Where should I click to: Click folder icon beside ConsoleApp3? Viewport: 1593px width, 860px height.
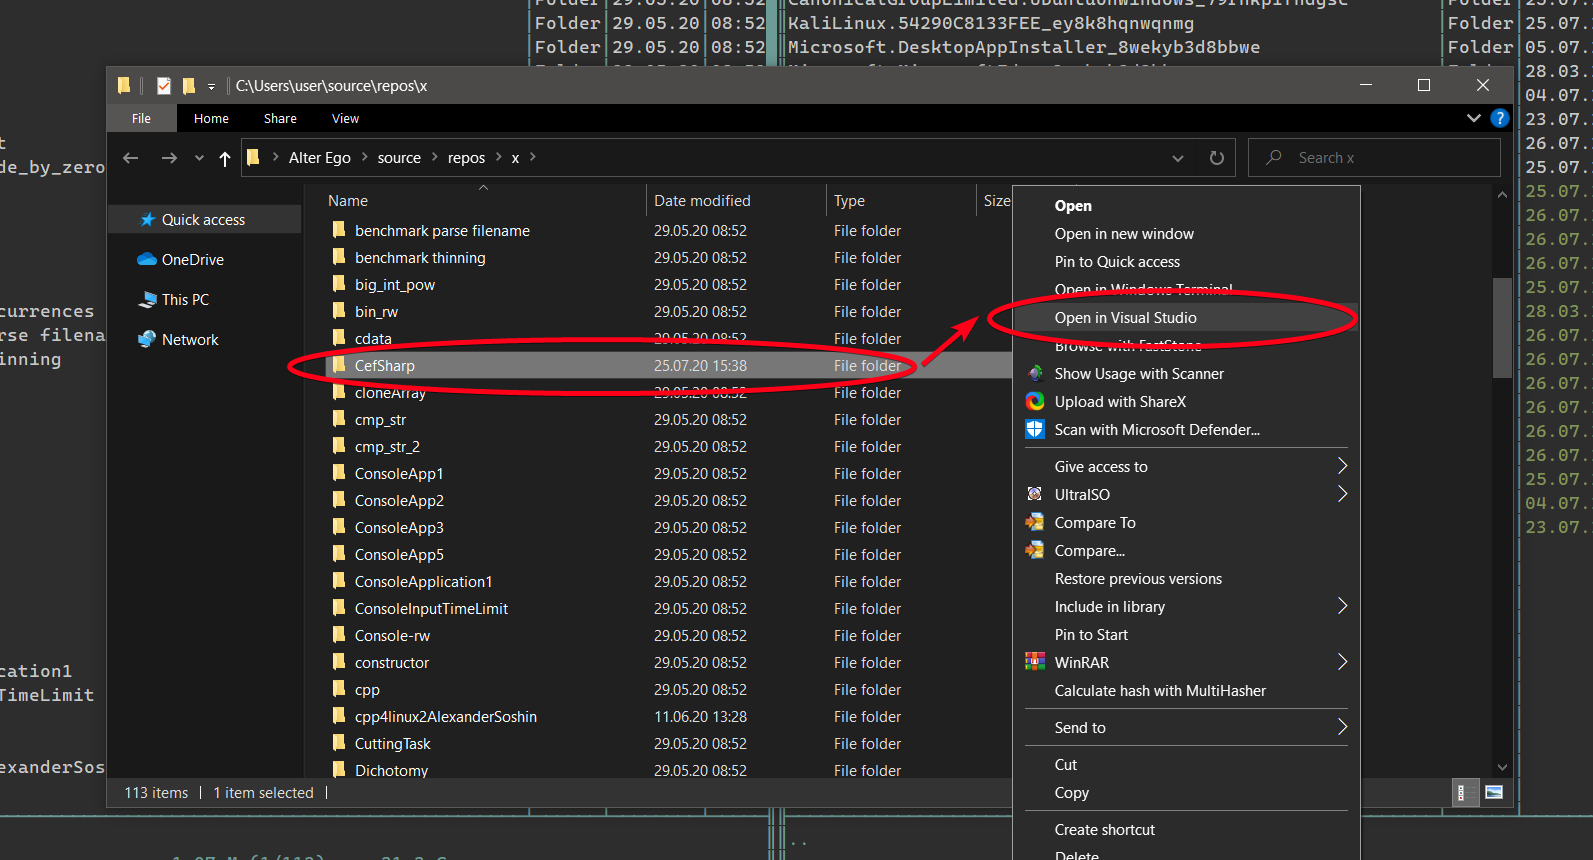[x=340, y=527]
